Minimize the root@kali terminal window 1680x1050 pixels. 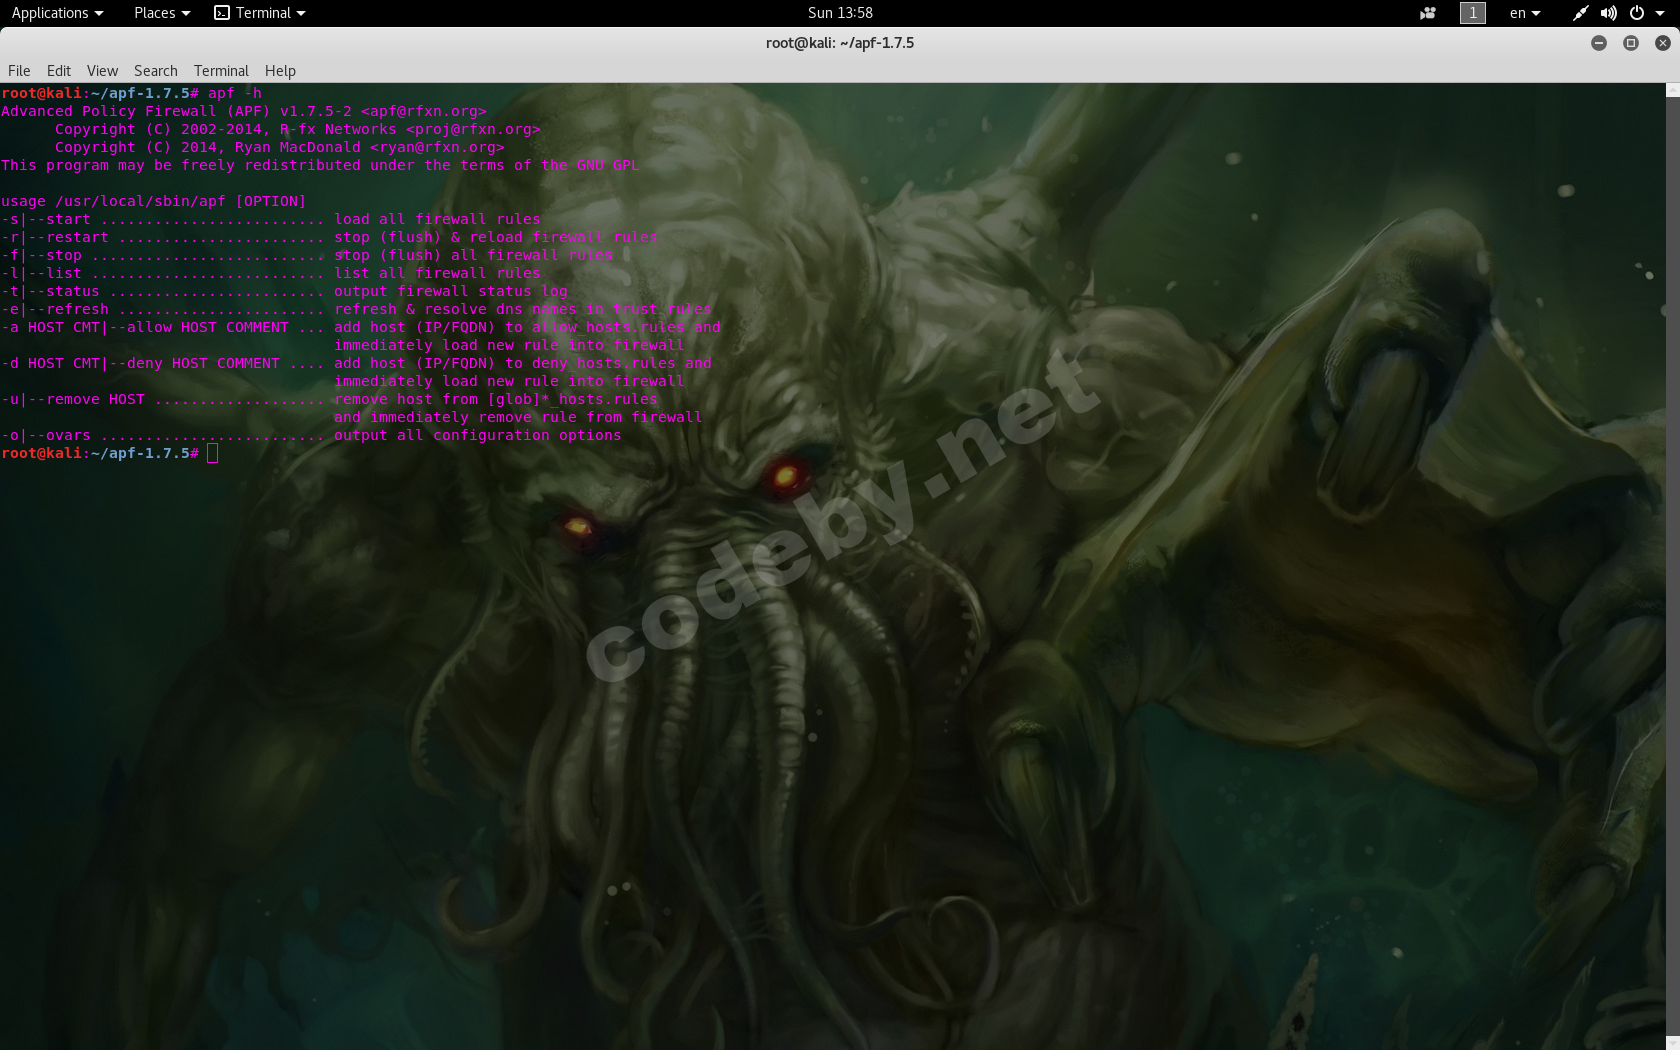(x=1599, y=43)
